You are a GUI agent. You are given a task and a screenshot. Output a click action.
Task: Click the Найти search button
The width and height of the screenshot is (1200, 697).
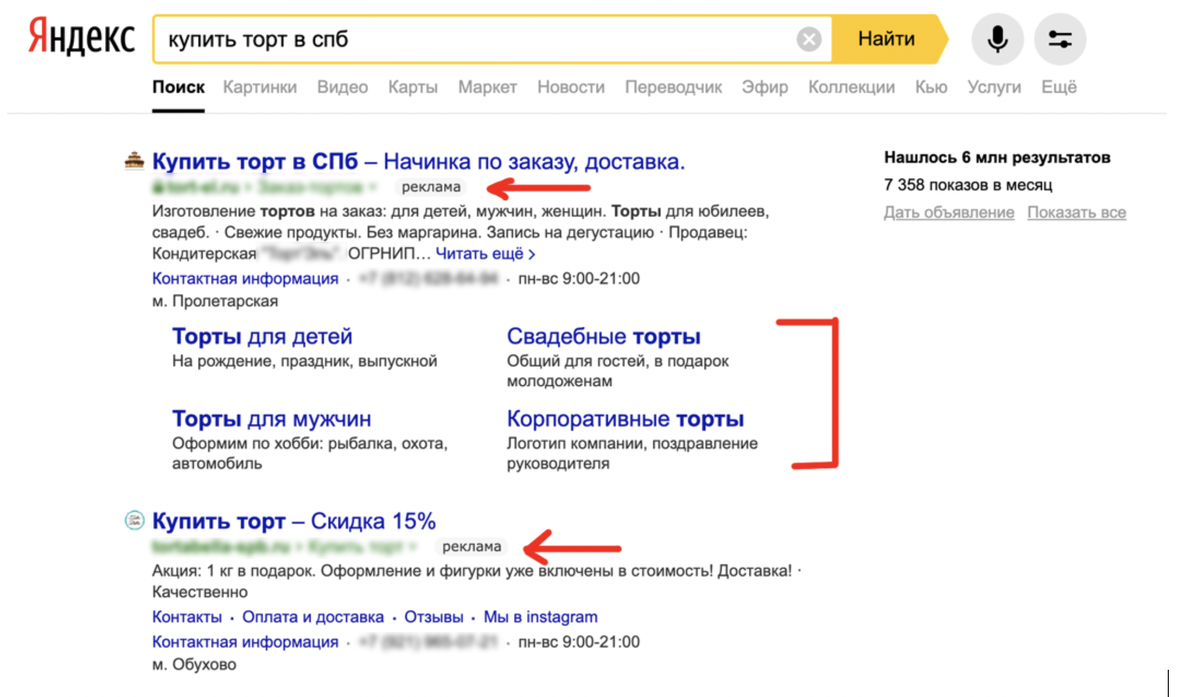[x=888, y=39]
